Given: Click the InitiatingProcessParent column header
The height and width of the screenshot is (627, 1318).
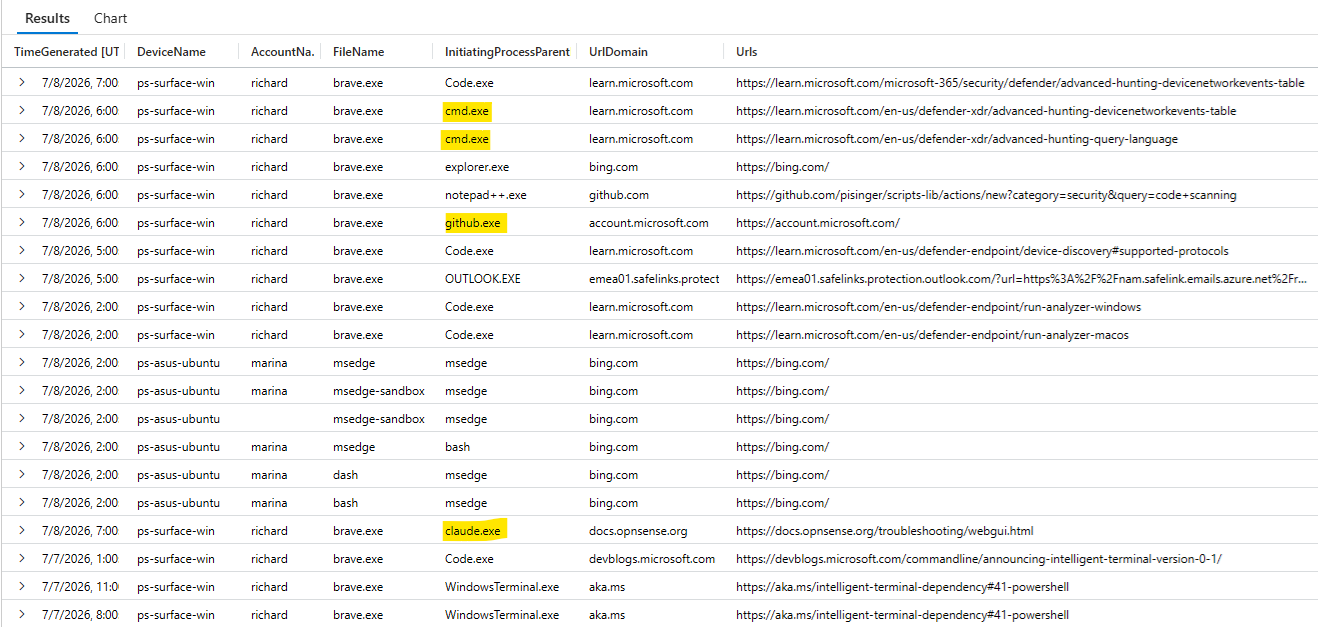Looking at the screenshot, I should point(507,51).
